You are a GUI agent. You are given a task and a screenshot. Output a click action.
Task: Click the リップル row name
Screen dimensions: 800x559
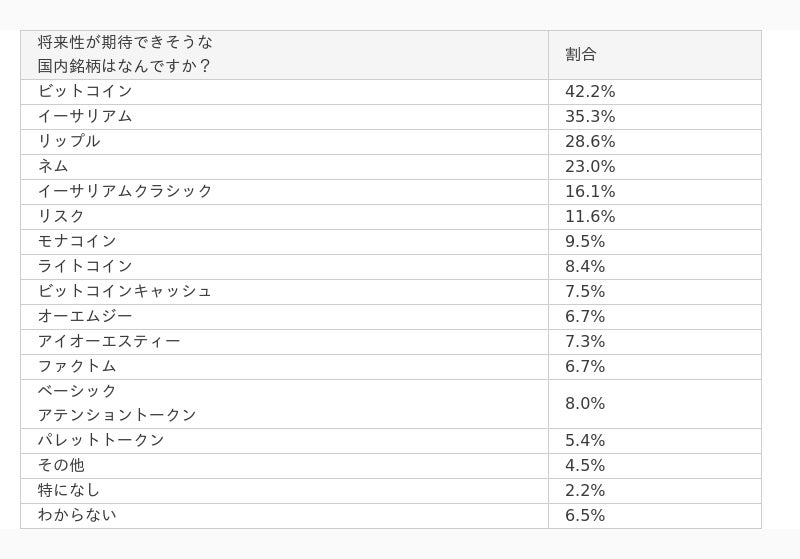coord(69,141)
